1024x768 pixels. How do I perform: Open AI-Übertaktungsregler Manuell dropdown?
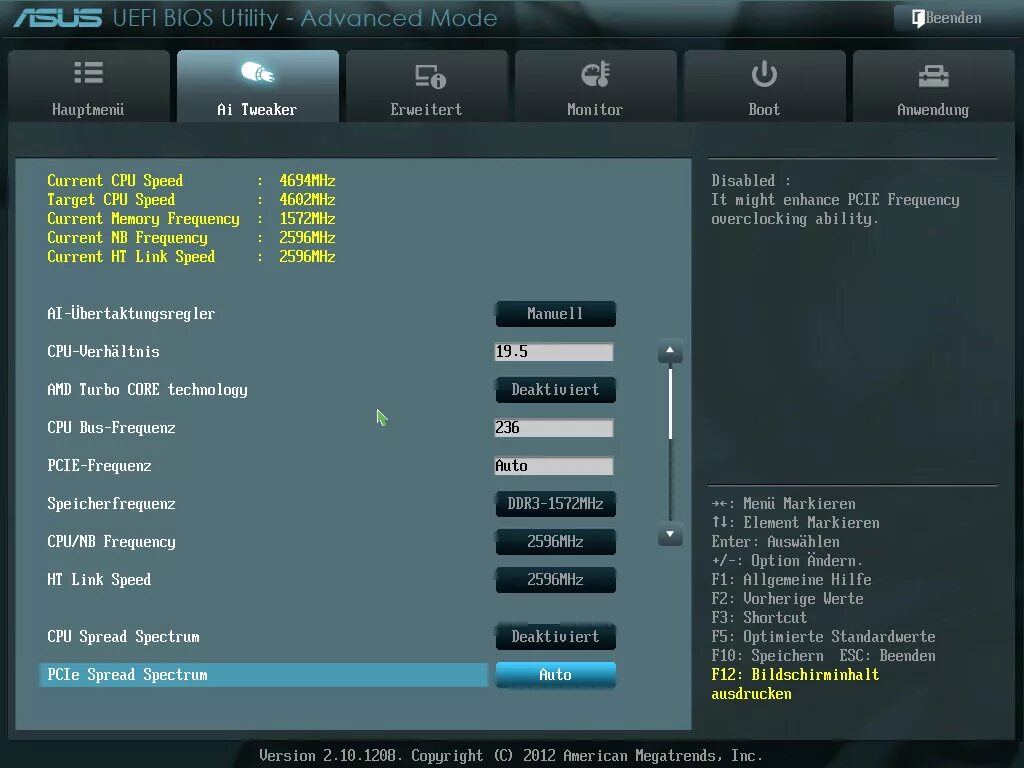555,313
